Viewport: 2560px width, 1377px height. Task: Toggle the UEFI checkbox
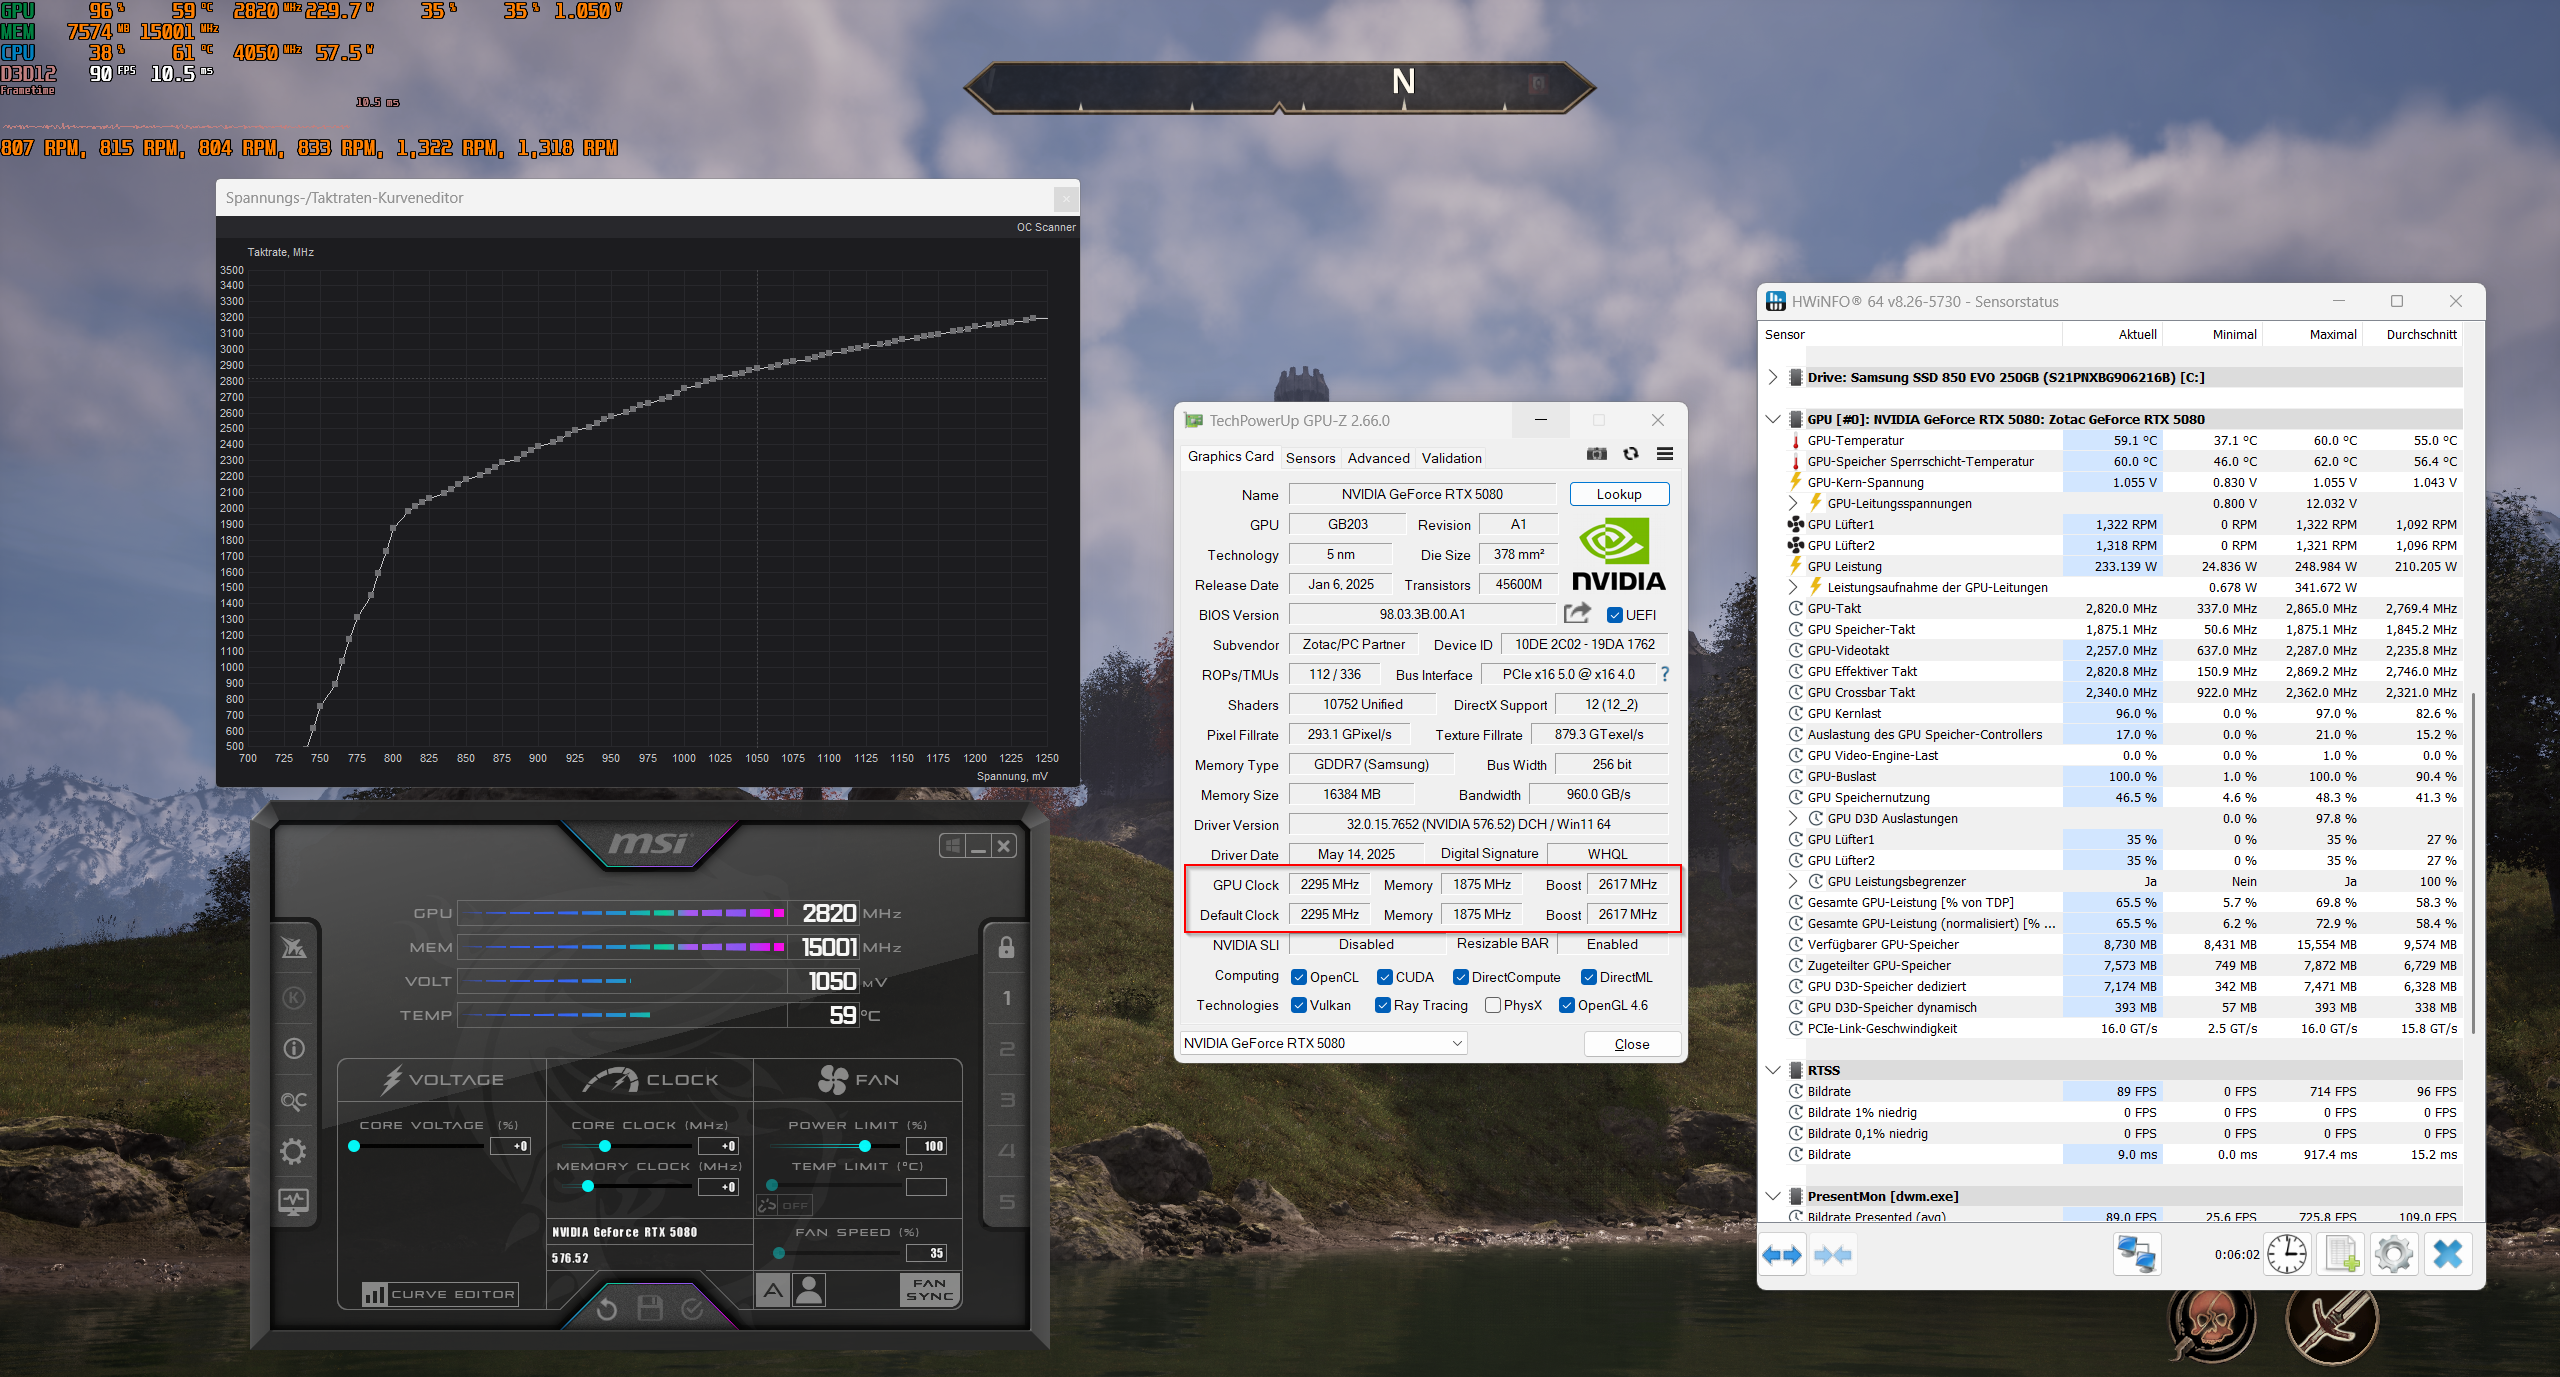tap(1614, 615)
